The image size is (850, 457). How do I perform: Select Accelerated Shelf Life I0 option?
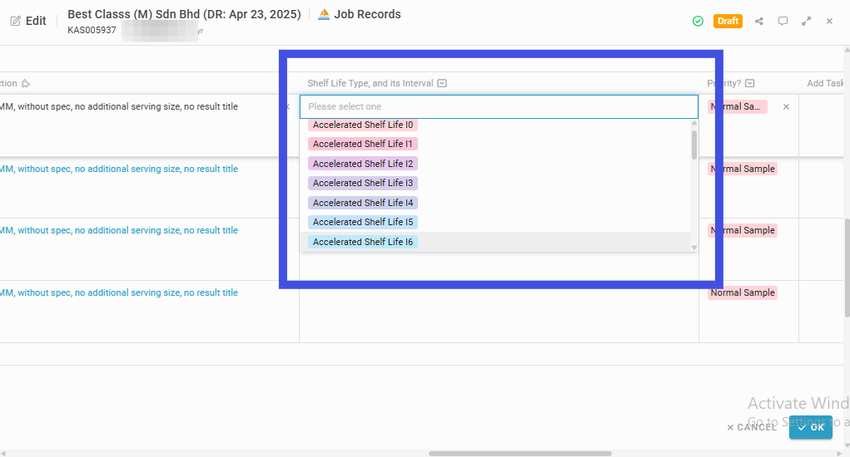(363, 125)
